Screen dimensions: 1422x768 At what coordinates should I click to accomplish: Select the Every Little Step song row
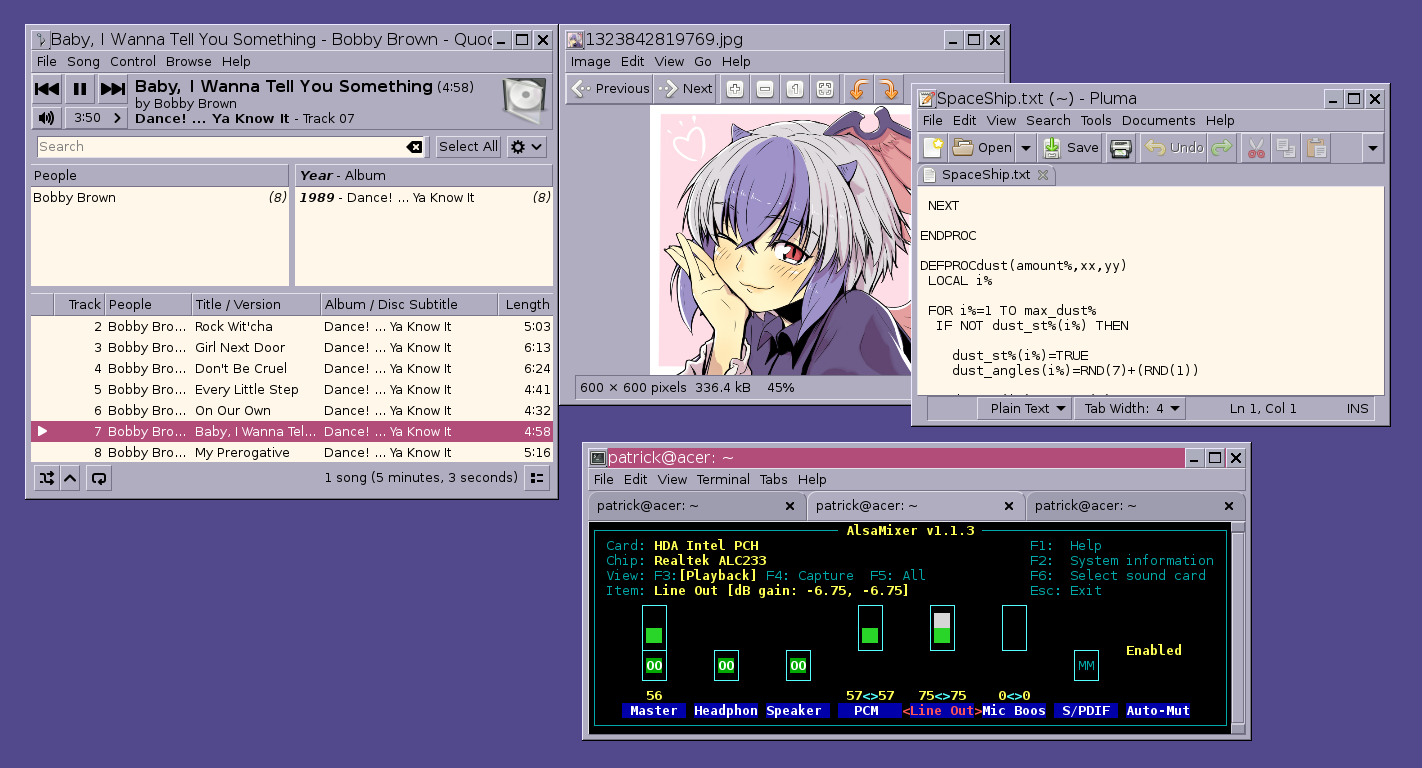coord(292,390)
